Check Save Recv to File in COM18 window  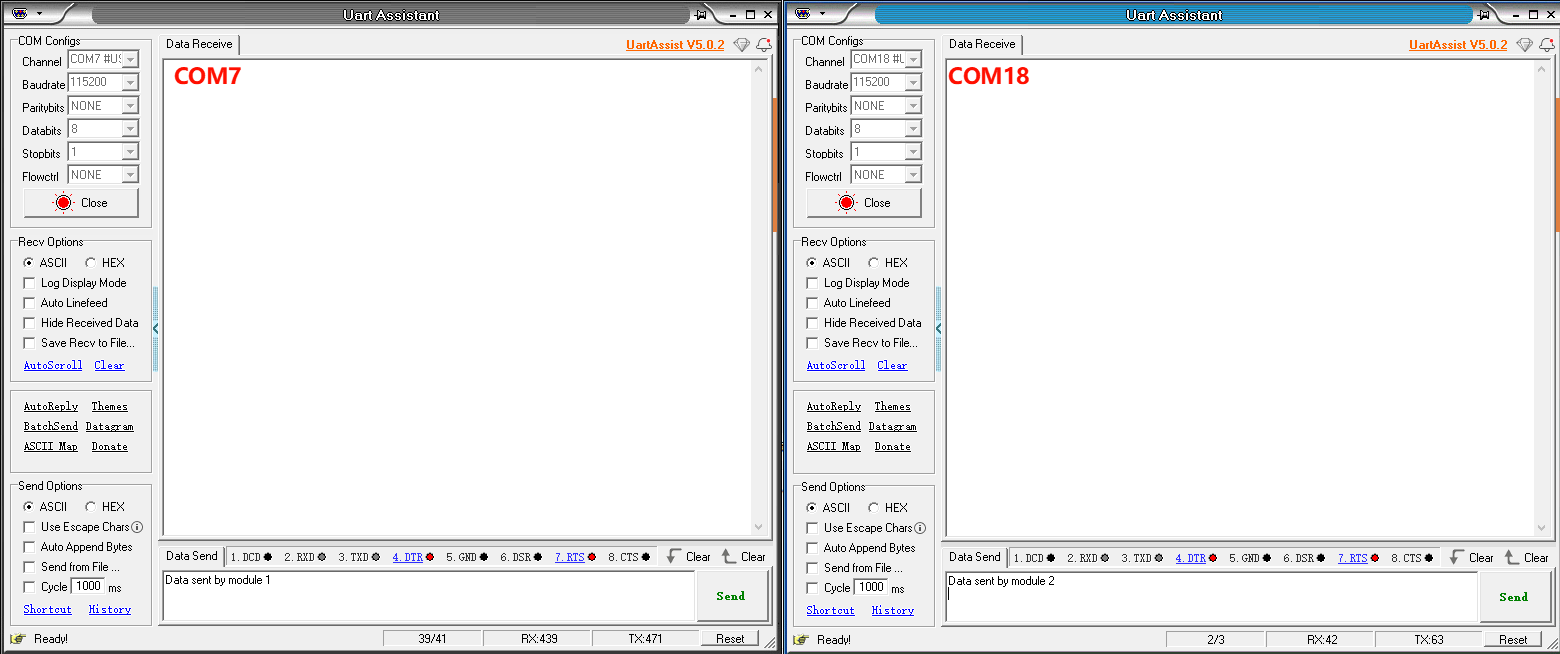tap(812, 343)
